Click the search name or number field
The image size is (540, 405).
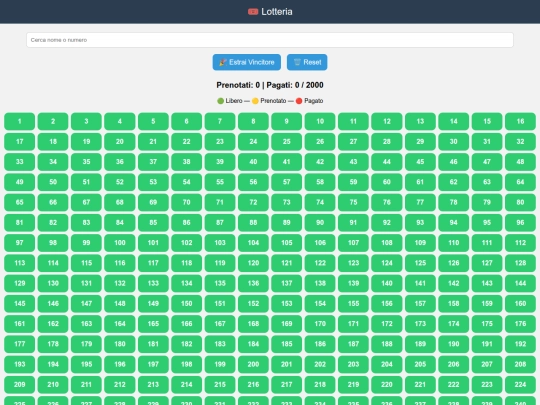click(270, 40)
